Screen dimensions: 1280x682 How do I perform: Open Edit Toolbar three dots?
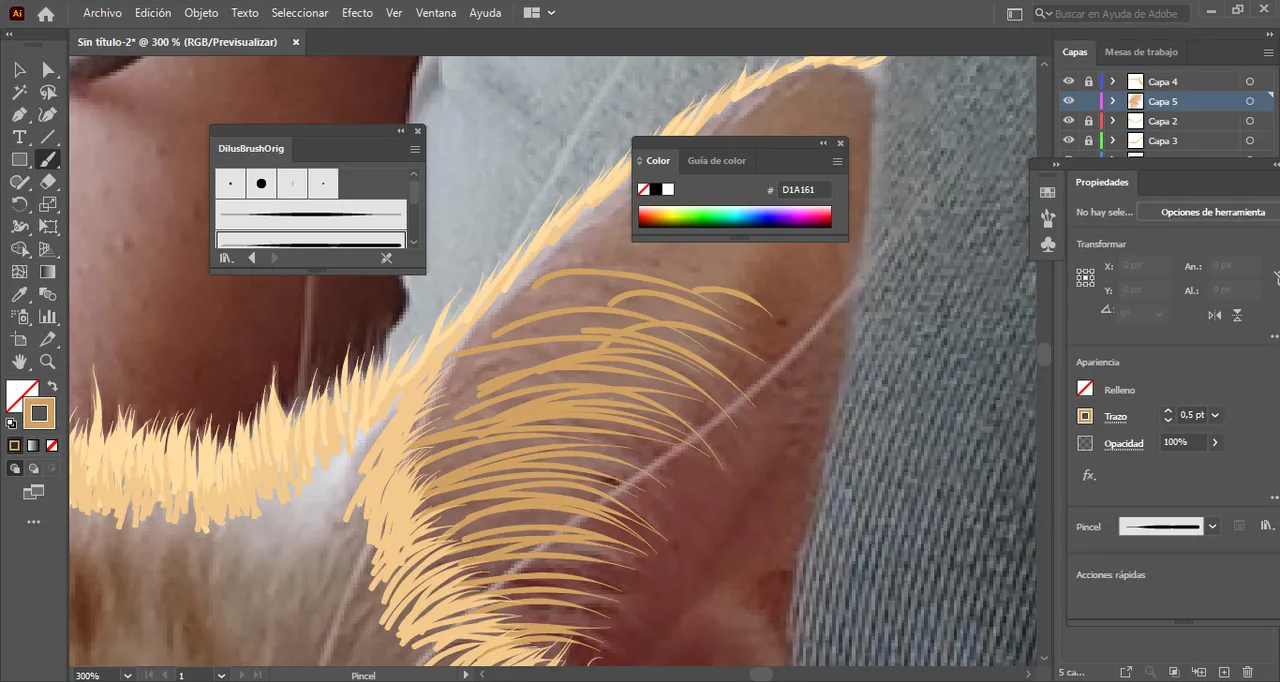pos(33,522)
